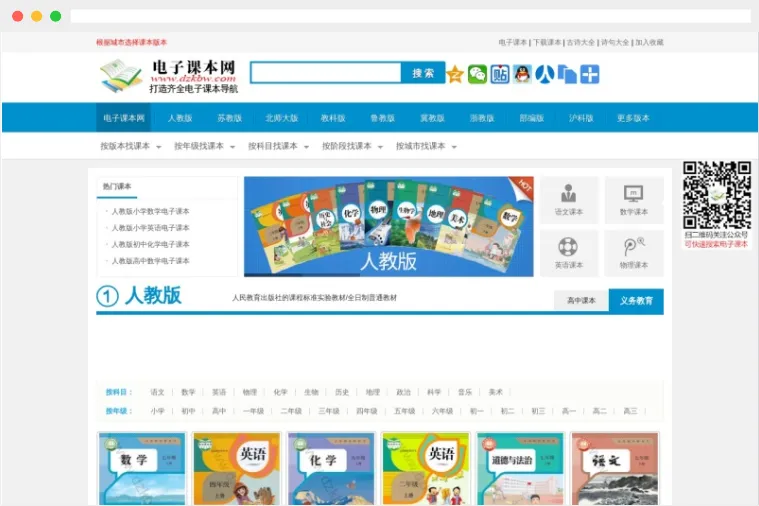
Task: Filter by grade 六年级
Action: (442, 411)
